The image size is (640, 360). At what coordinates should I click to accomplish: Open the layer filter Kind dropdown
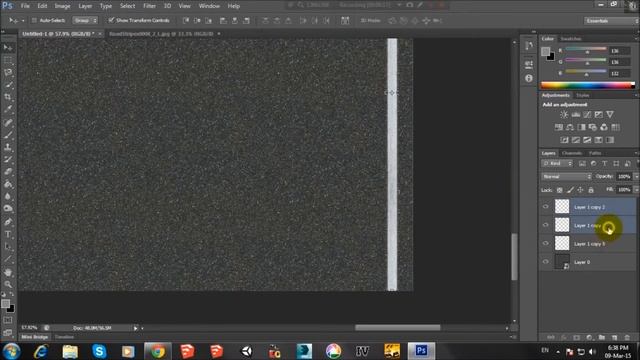point(557,163)
